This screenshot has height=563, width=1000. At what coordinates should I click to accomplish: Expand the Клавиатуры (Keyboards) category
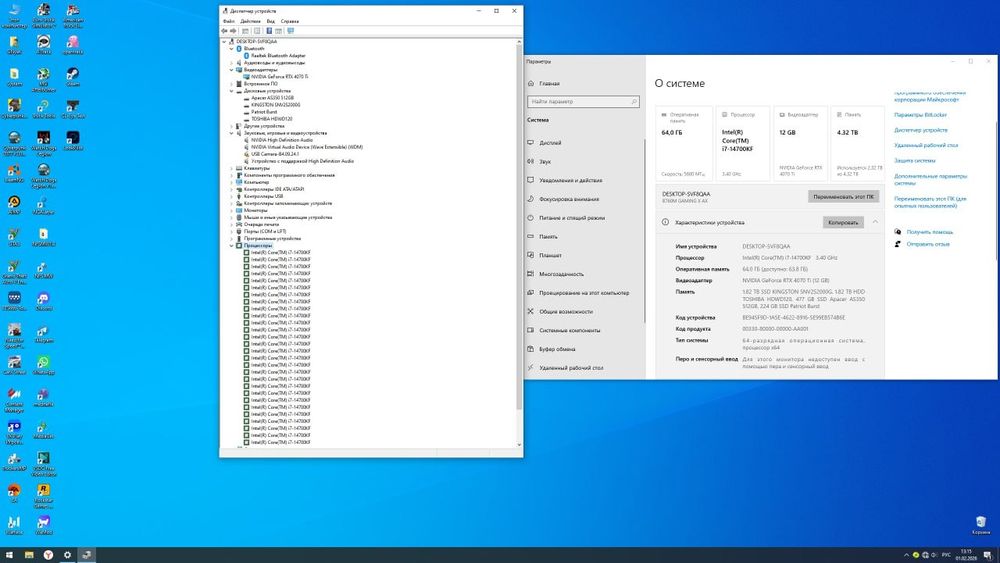[x=233, y=168]
